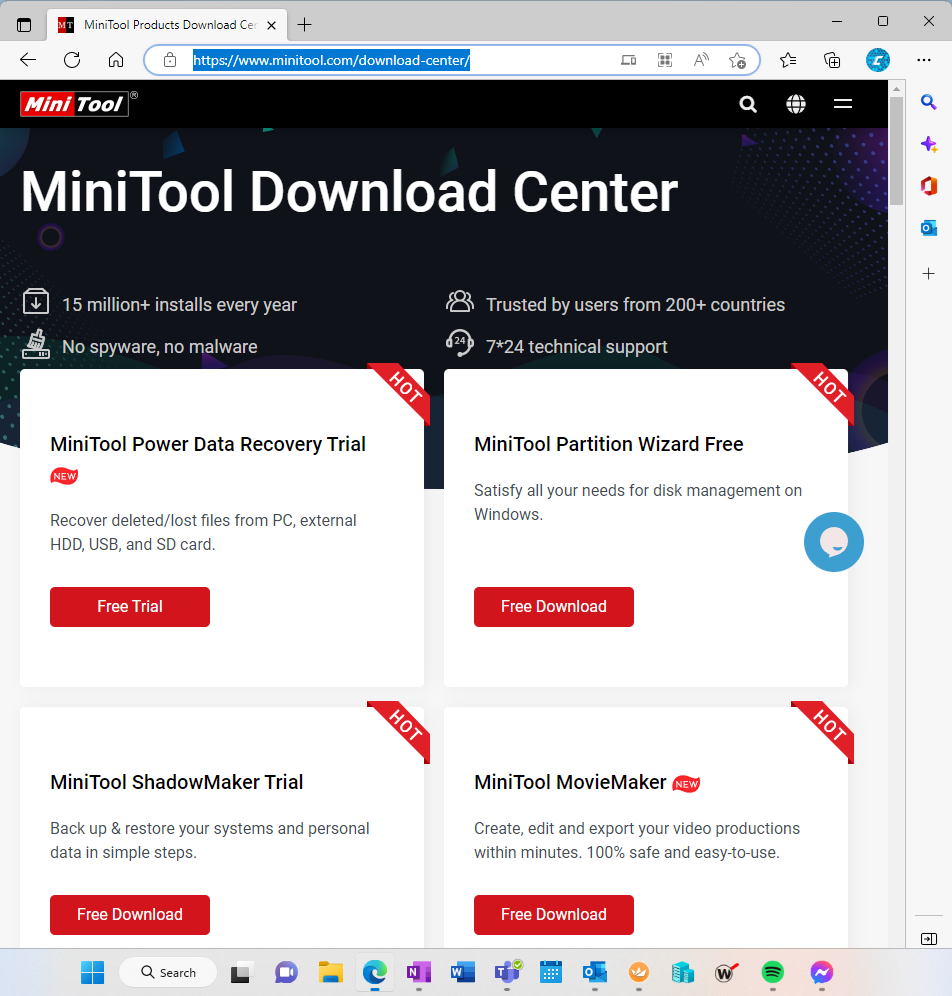Open Task View on the taskbar

pyautogui.click(x=240, y=972)
